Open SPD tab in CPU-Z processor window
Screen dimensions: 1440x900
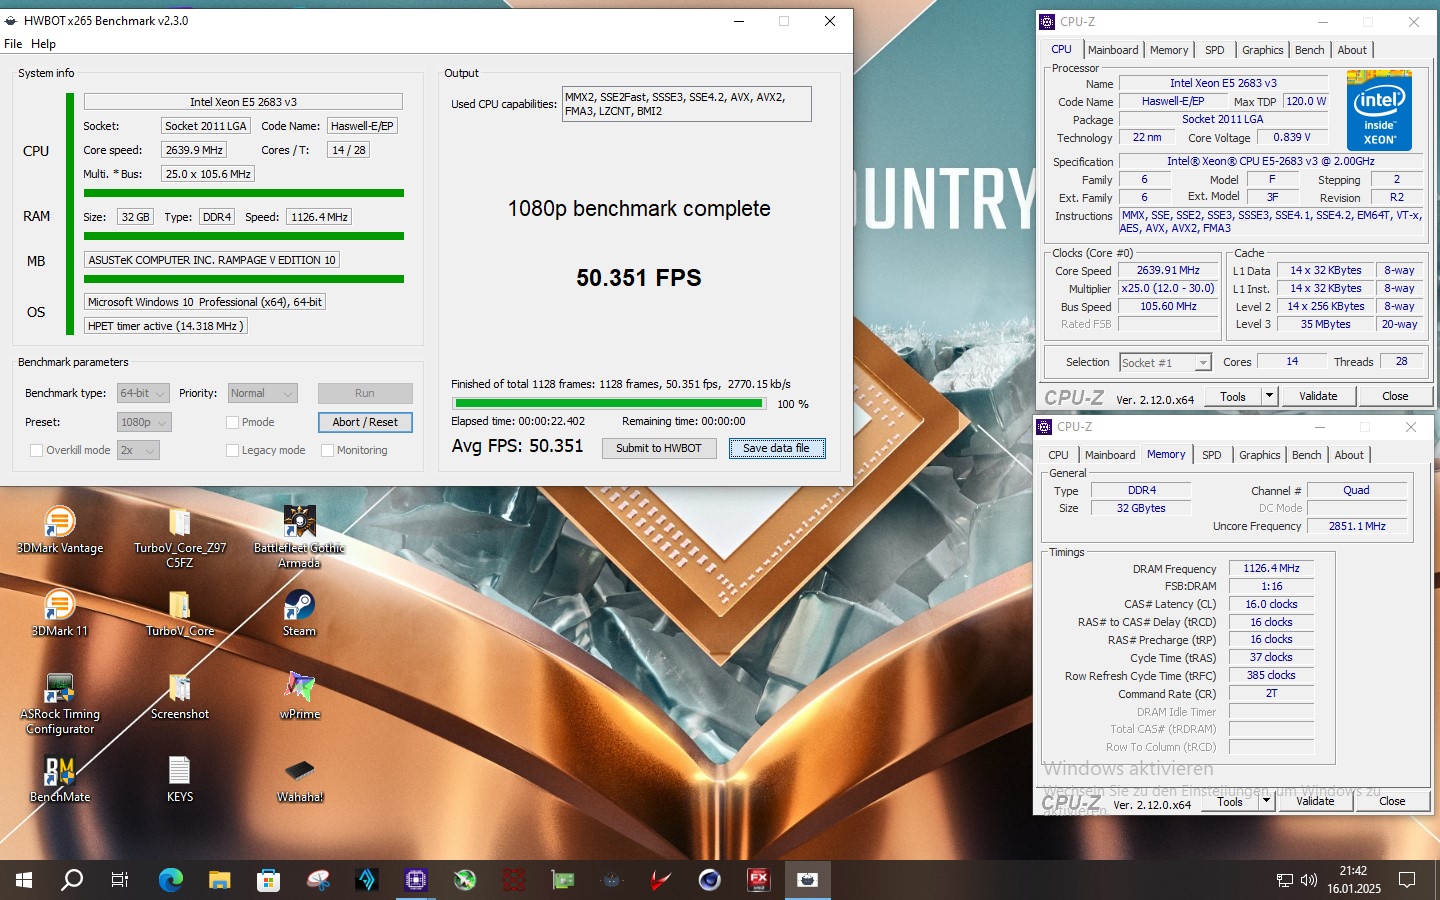tap(1214, 50)
